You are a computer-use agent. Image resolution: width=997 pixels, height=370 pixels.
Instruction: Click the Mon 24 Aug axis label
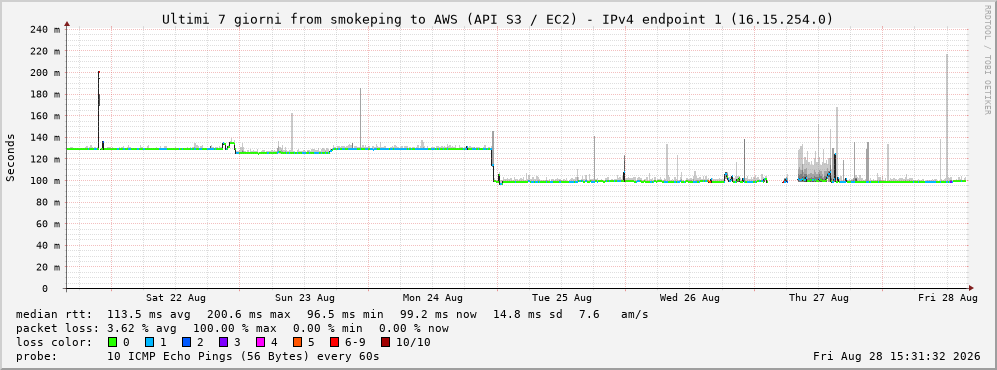pos(432,298)
